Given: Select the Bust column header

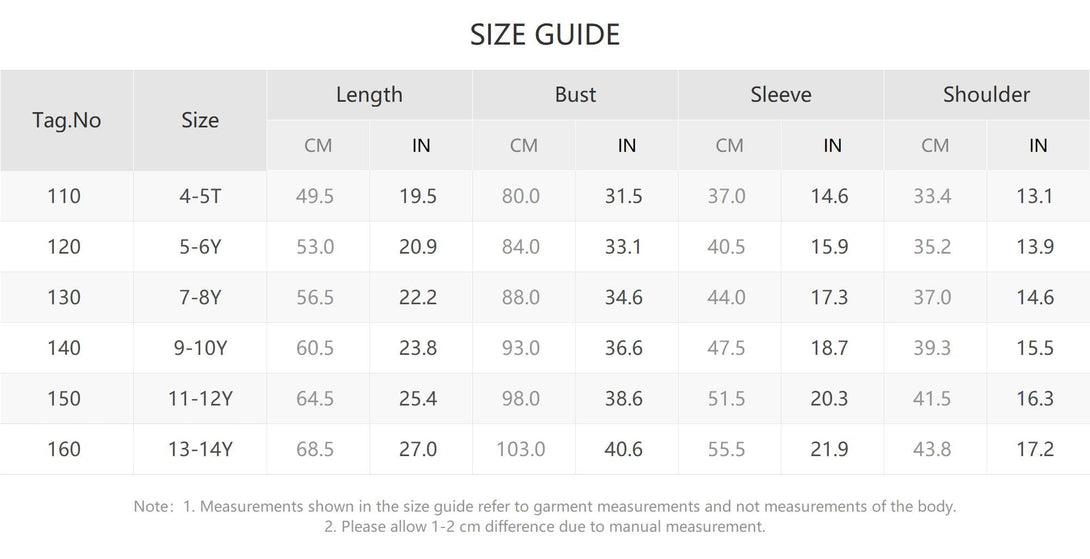Looking at the screenshot, I should point(575,95).
